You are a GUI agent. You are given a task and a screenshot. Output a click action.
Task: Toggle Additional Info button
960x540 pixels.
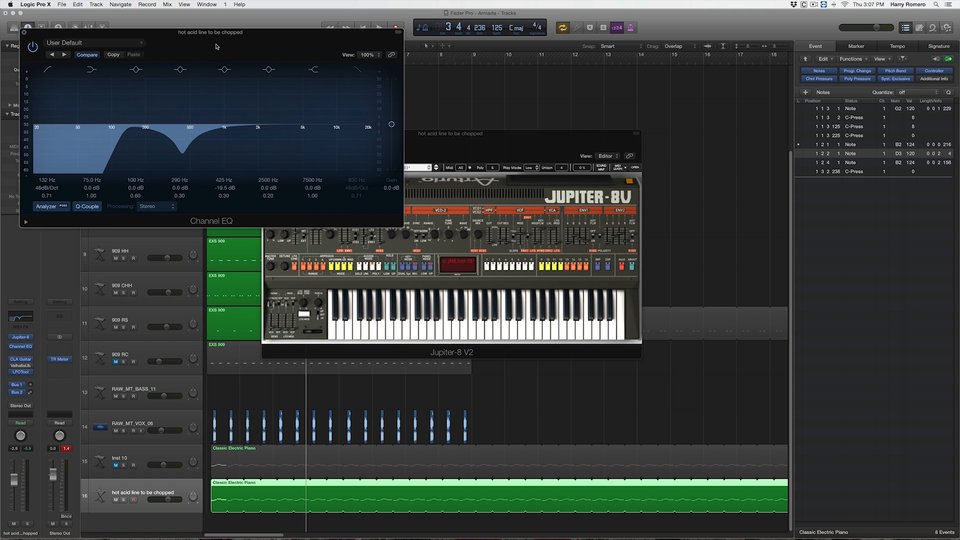[934, 79]
